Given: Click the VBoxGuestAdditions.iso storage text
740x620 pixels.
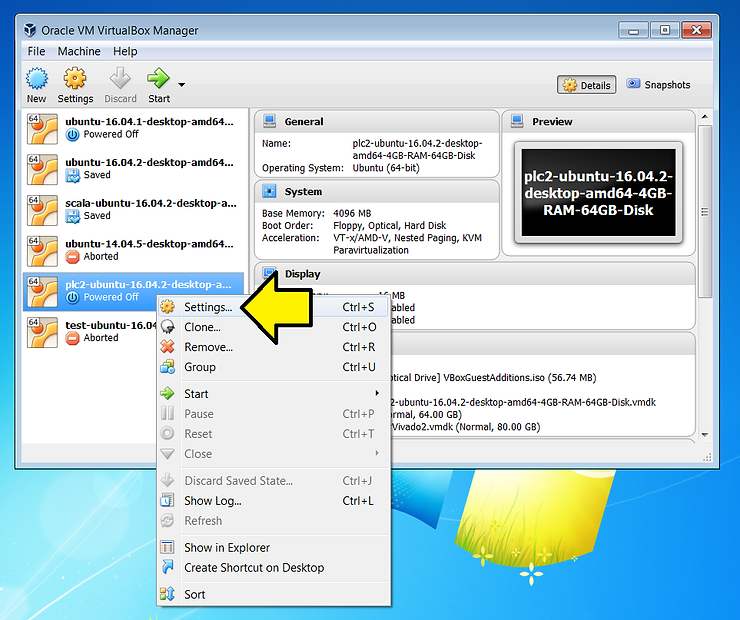Looking at the screenshot, I should [520, 377].
